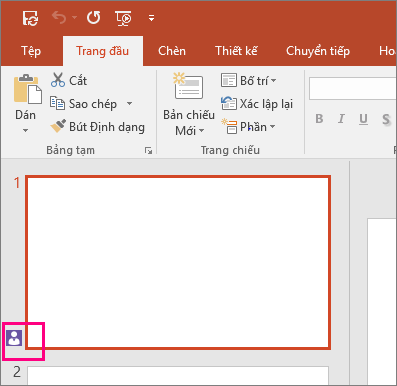This screenshot has height=386, width=397.
Task: Open the Undo history dropdown arrow
Action: pyautogui.click(x=74, y=18)
